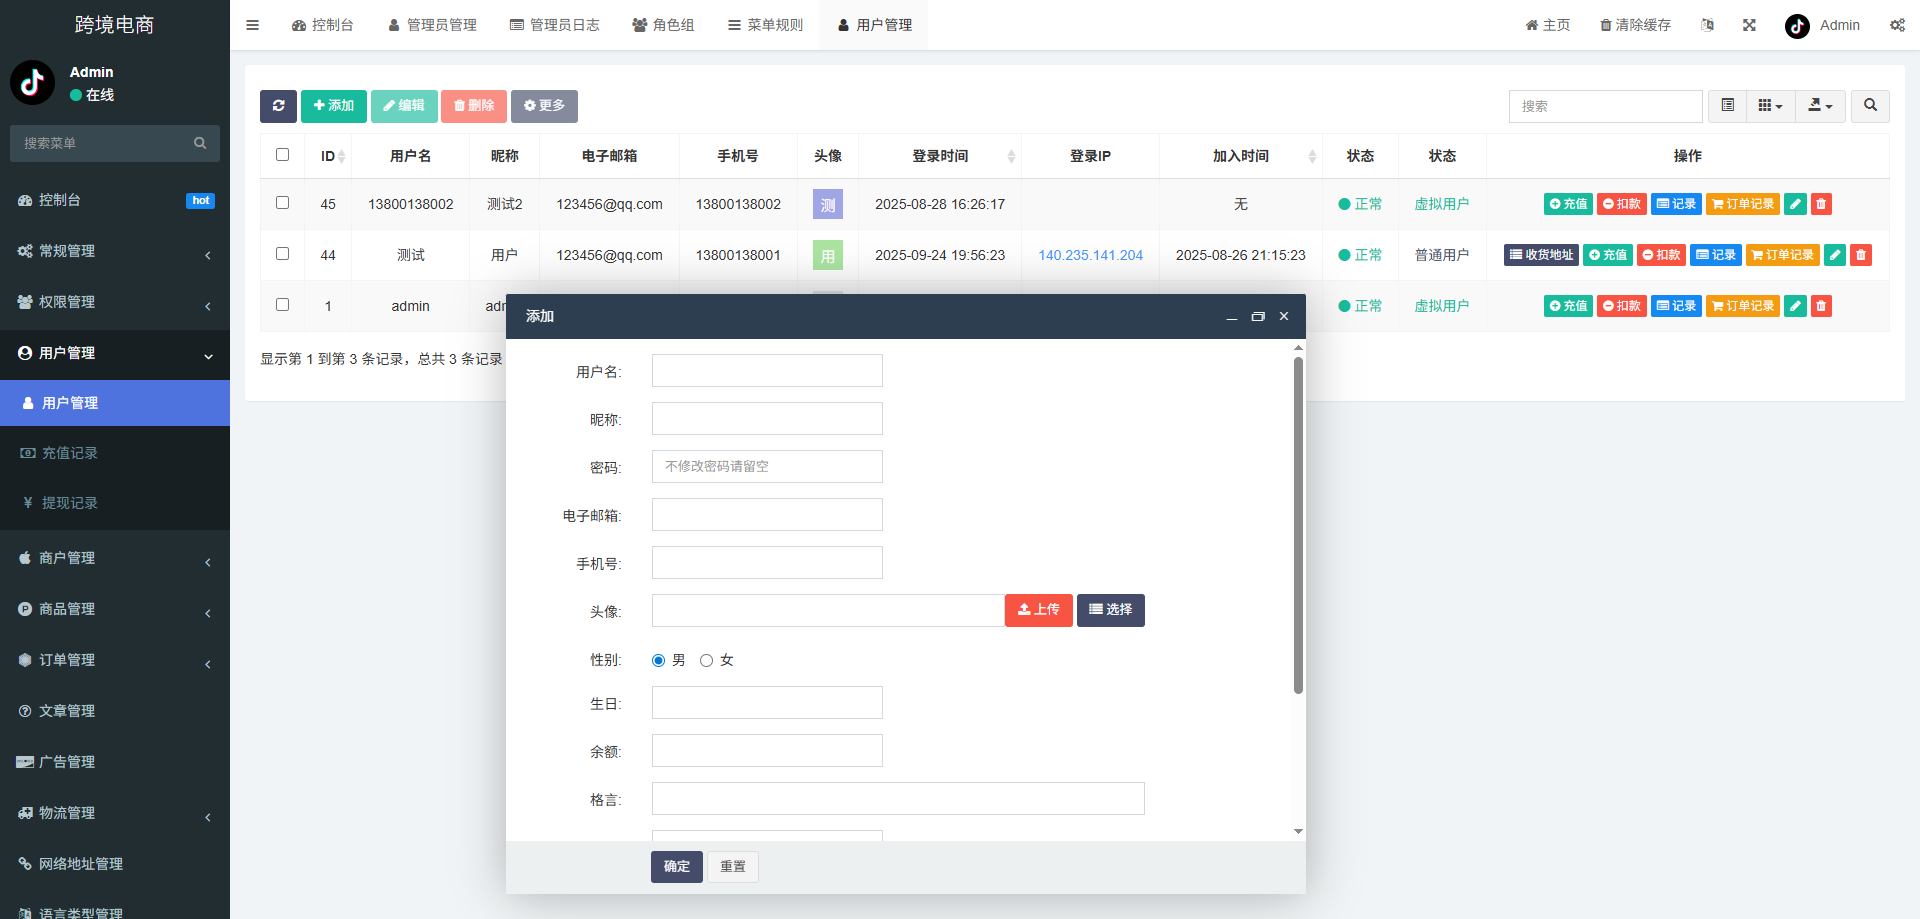Open the IP address link 140.235.141.204
This screenshot has width=1920, height=919.
pos(1090,255)
